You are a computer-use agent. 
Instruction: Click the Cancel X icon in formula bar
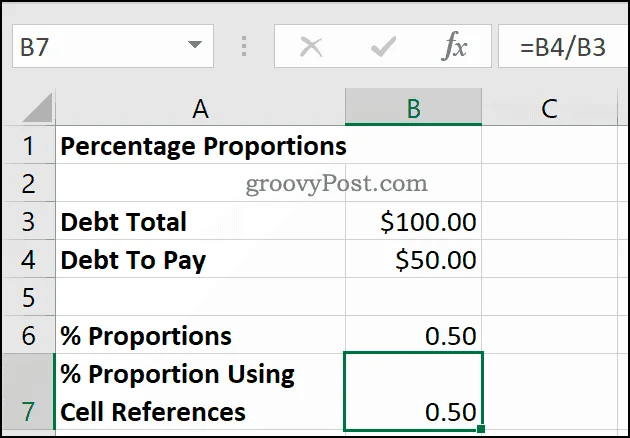point(311,47)
